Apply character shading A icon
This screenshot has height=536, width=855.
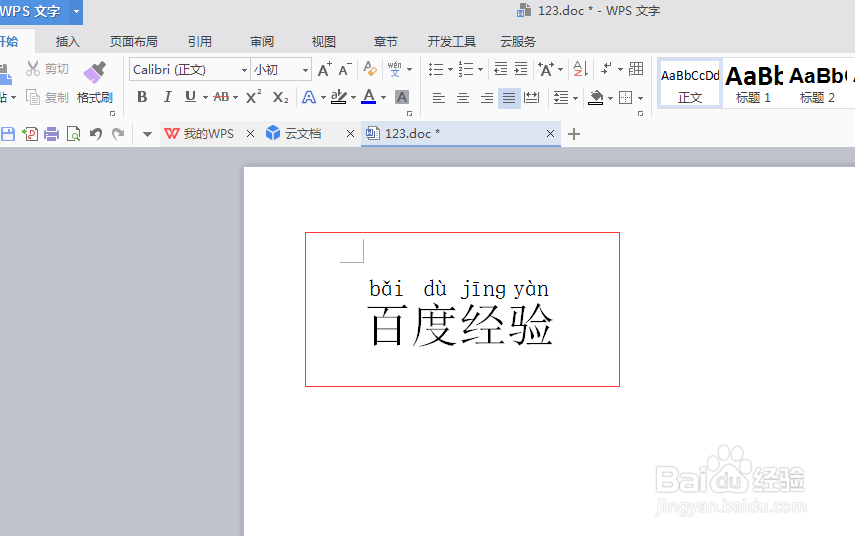(x=402, y=97)
